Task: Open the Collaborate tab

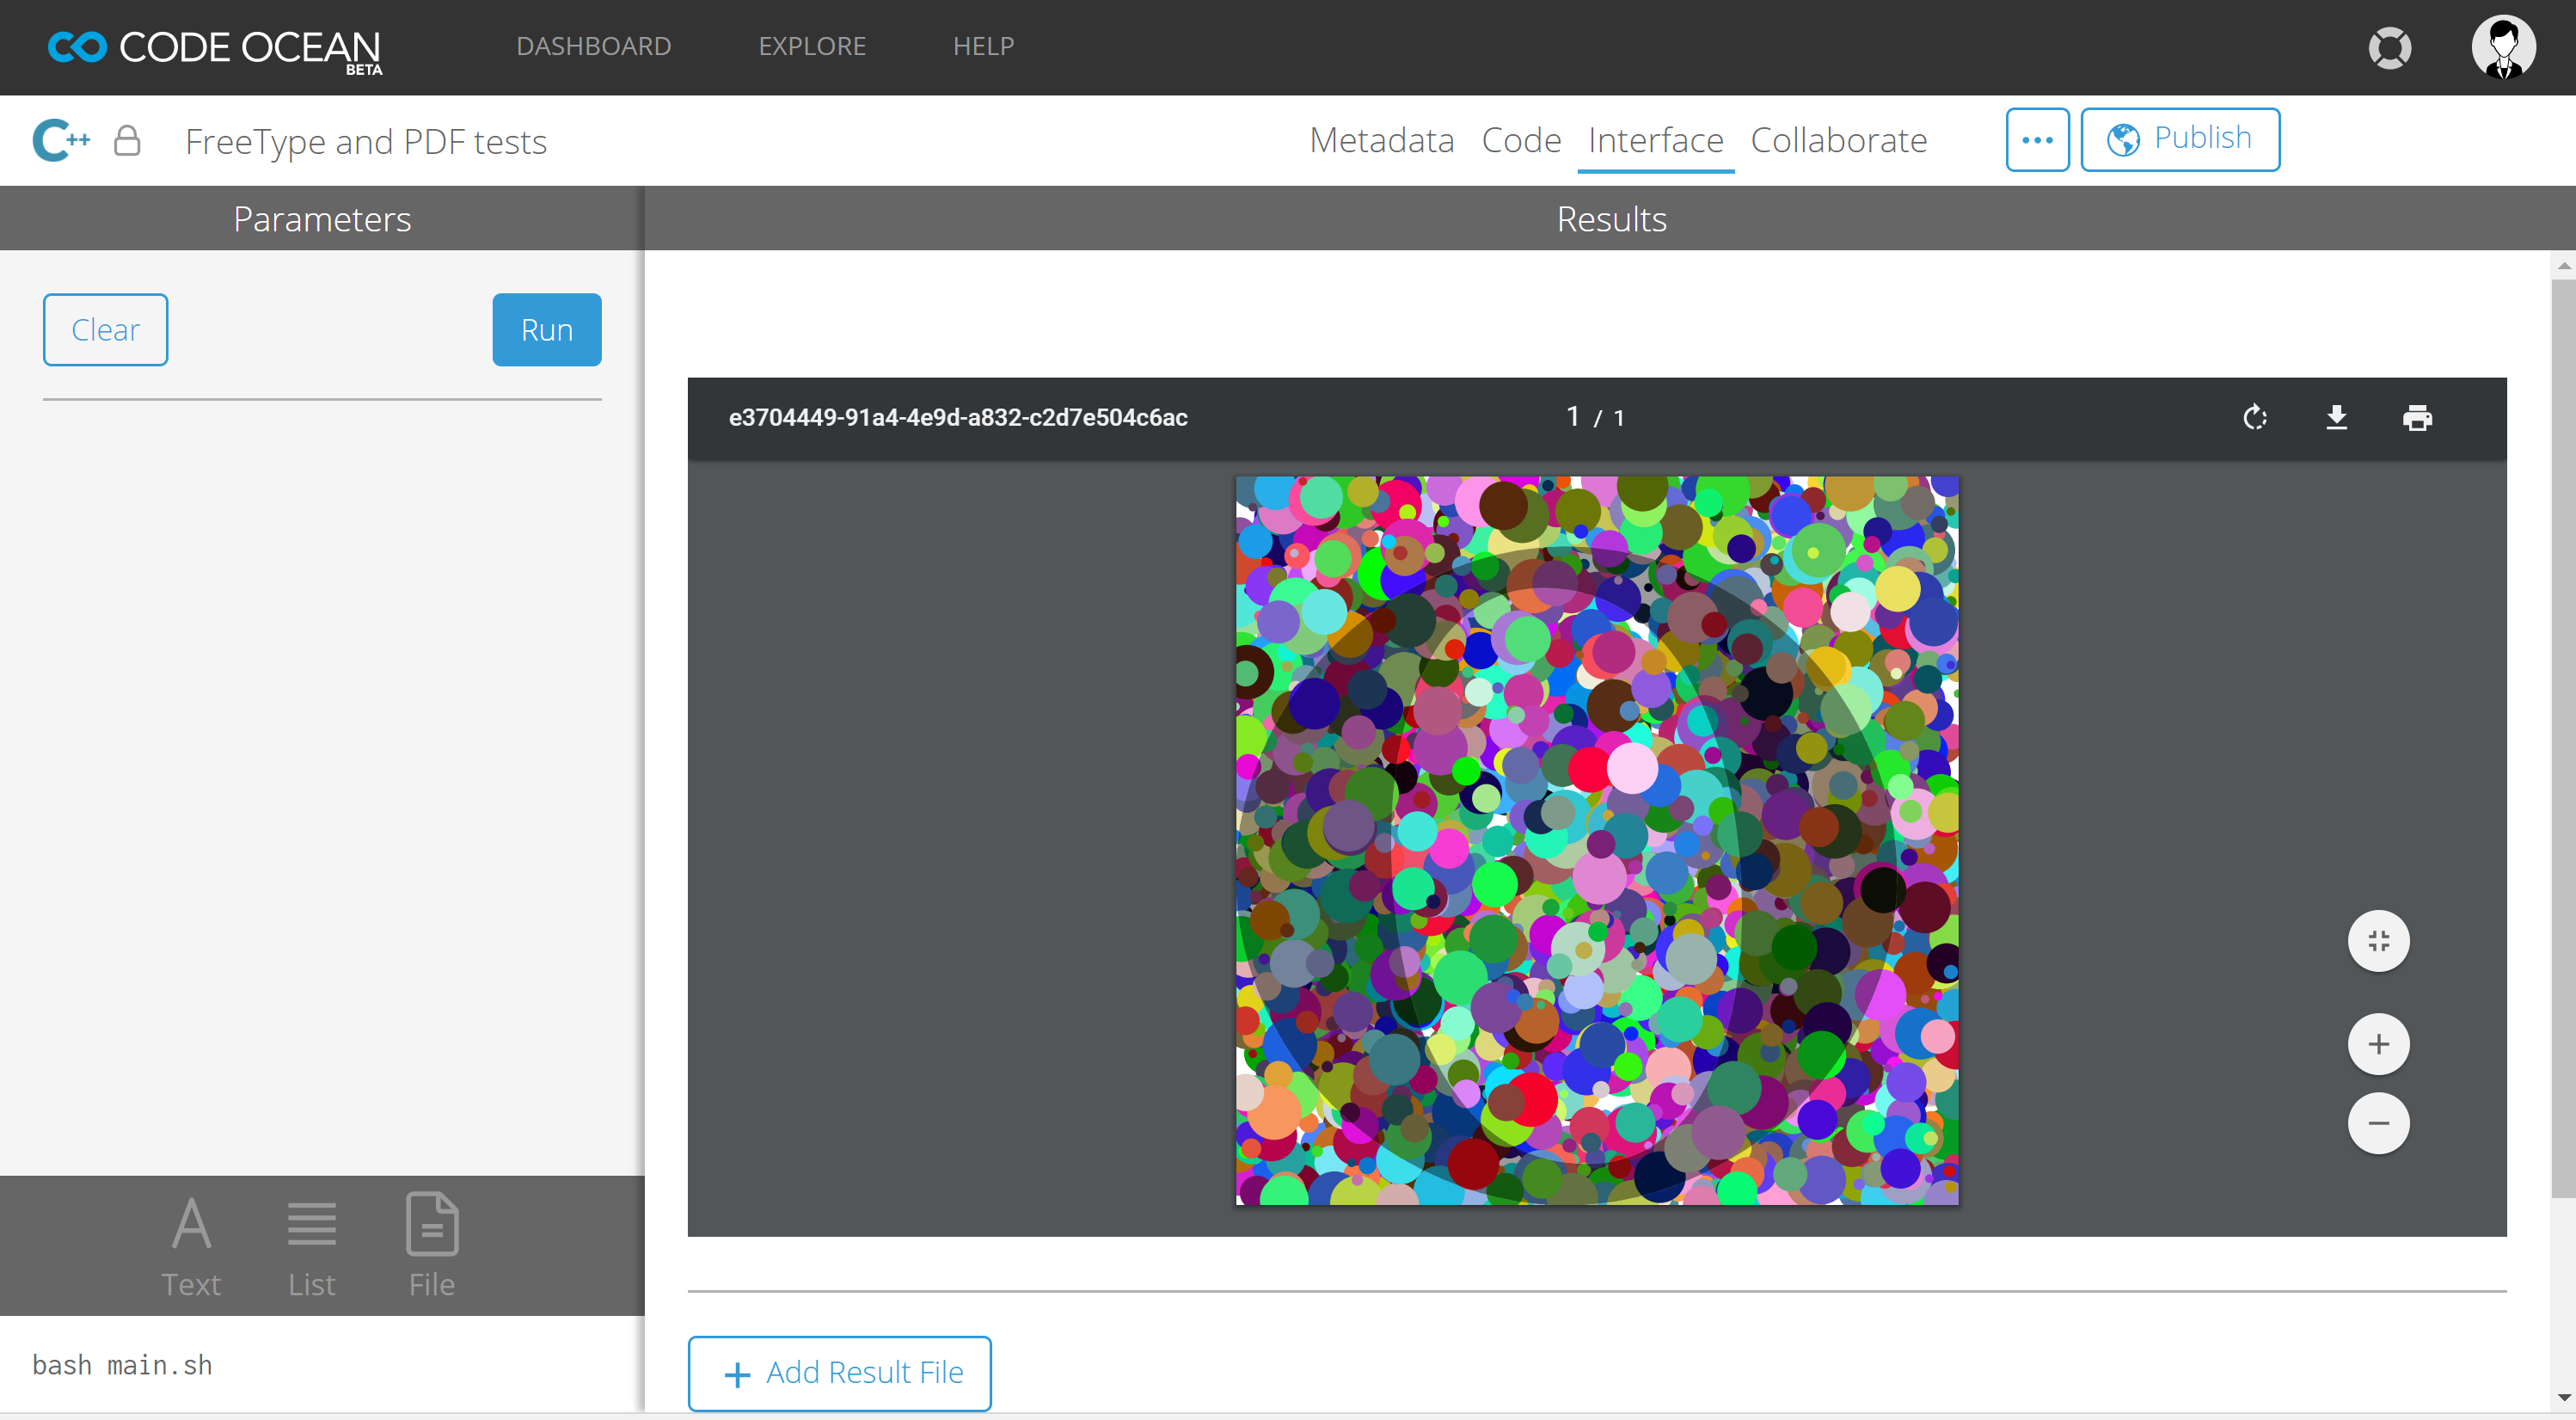Action: pos(1838,140)
